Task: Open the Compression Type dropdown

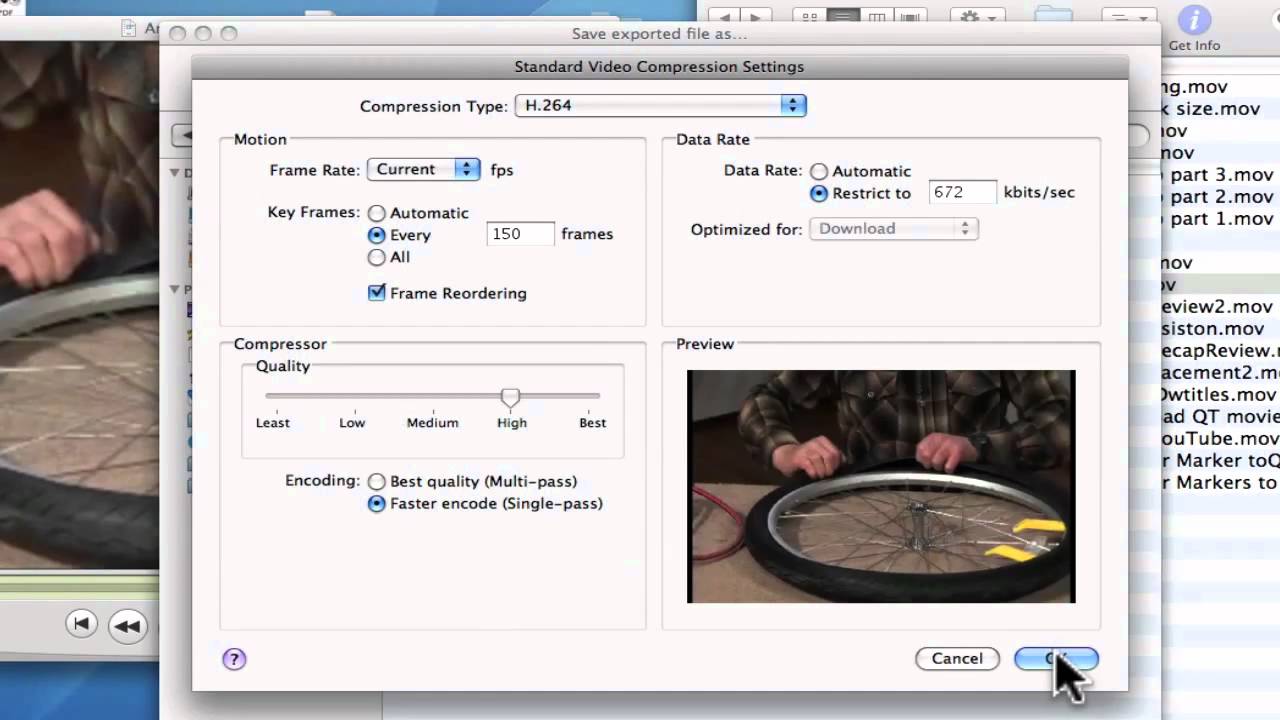Action: point(660,105)
